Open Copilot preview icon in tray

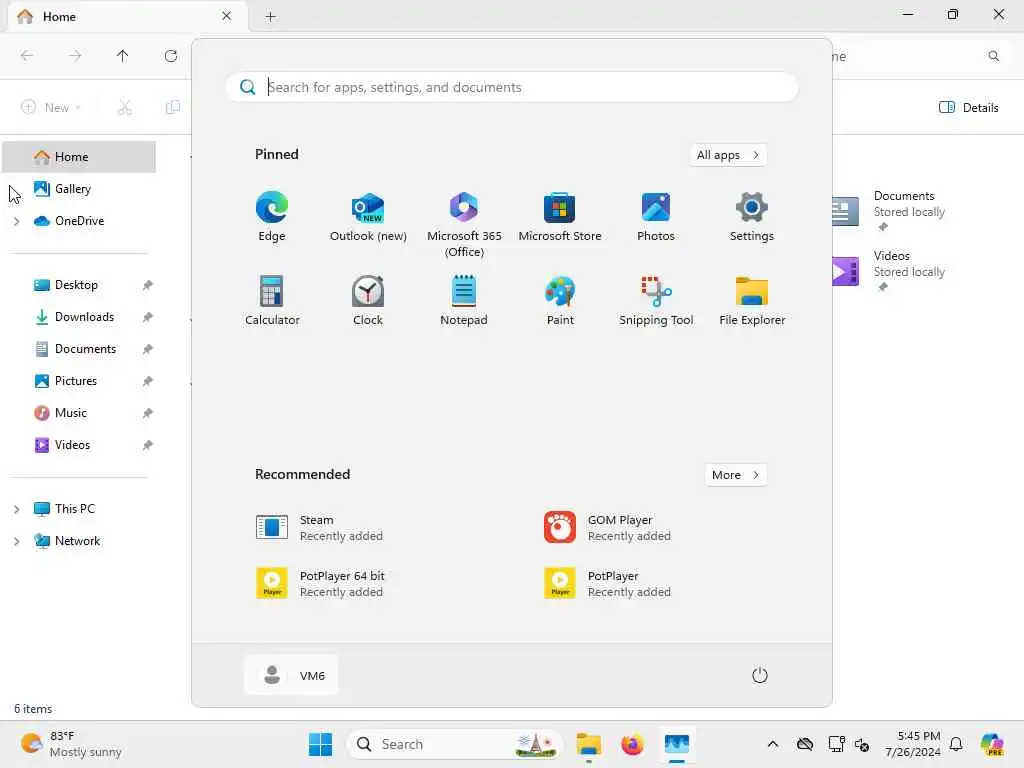992,744
